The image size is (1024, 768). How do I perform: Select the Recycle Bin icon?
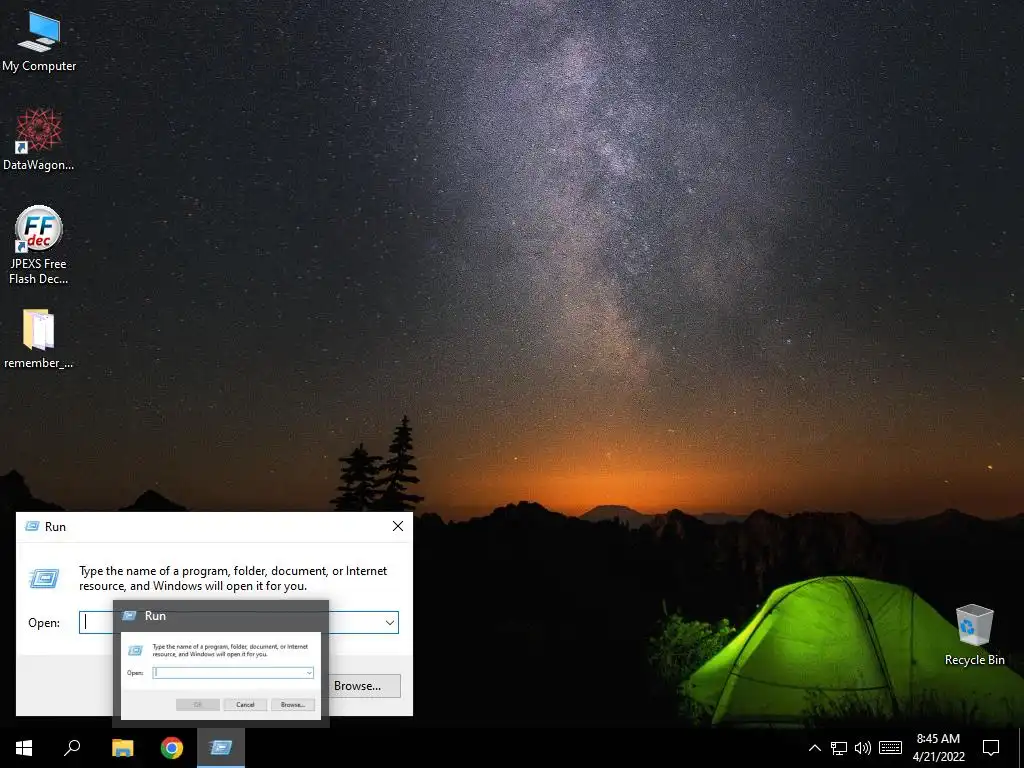pos(974,635)
